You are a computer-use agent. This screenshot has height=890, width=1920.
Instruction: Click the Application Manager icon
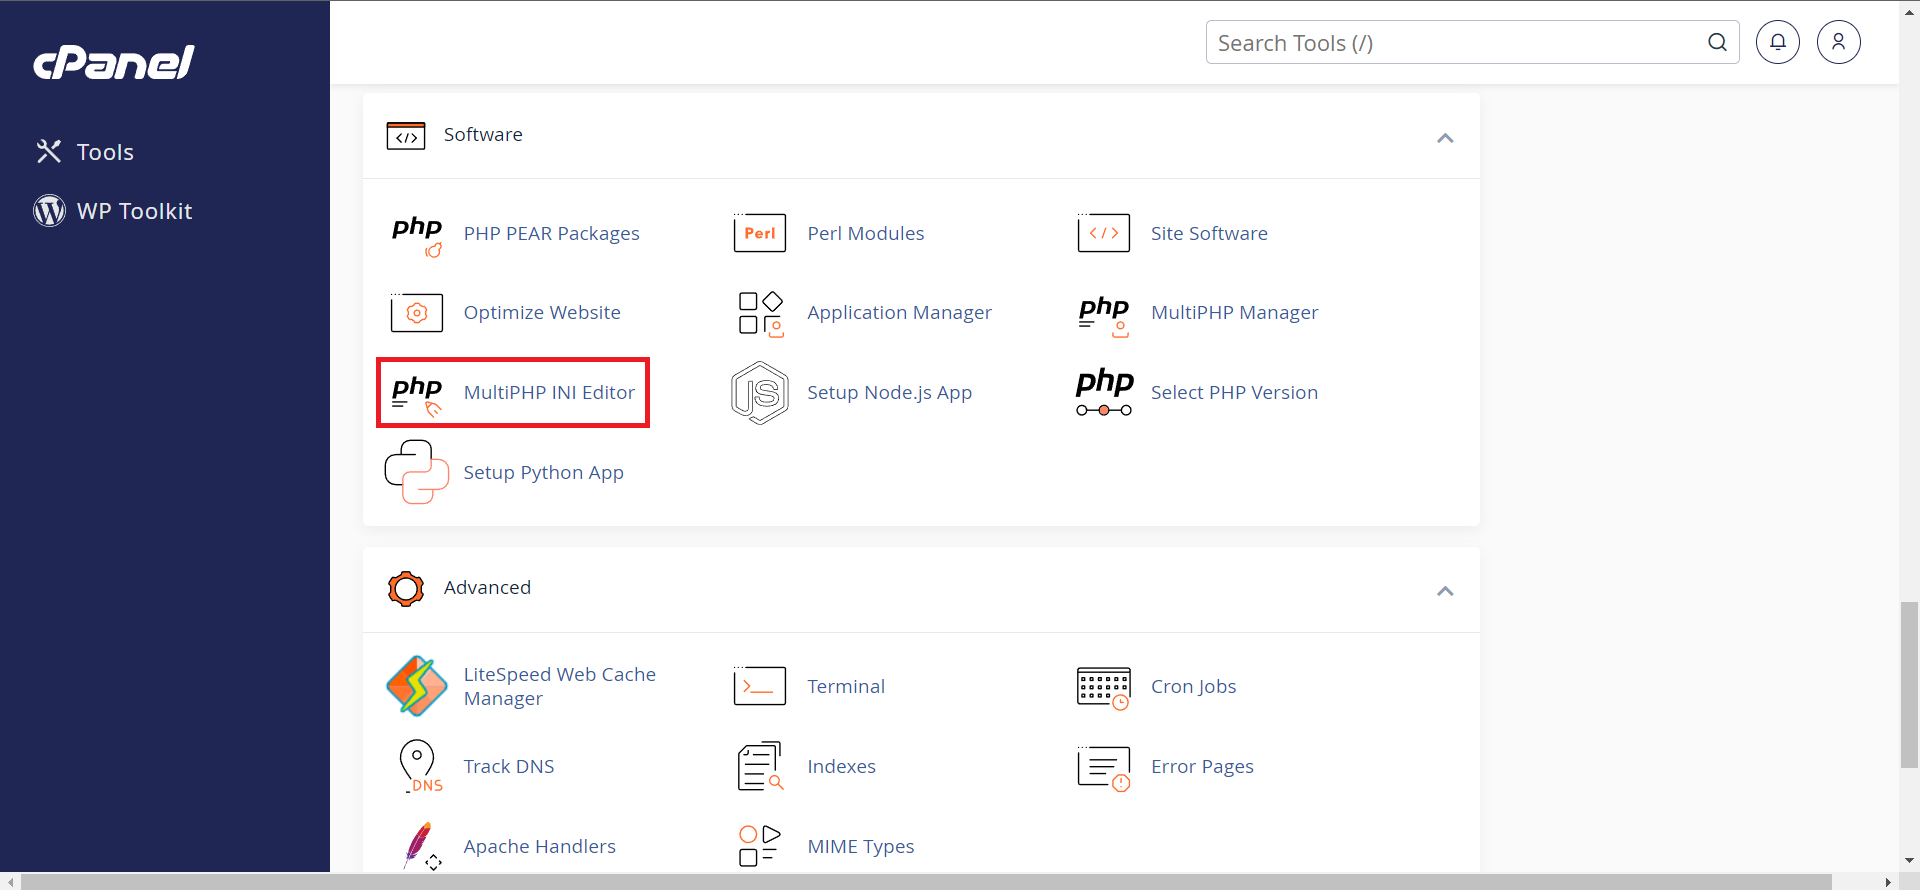tap(760, 314)
